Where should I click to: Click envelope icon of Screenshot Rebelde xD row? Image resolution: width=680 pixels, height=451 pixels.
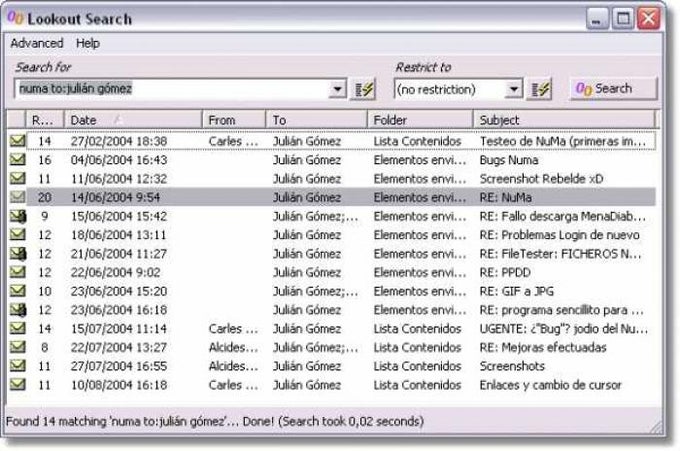[17, 178]
